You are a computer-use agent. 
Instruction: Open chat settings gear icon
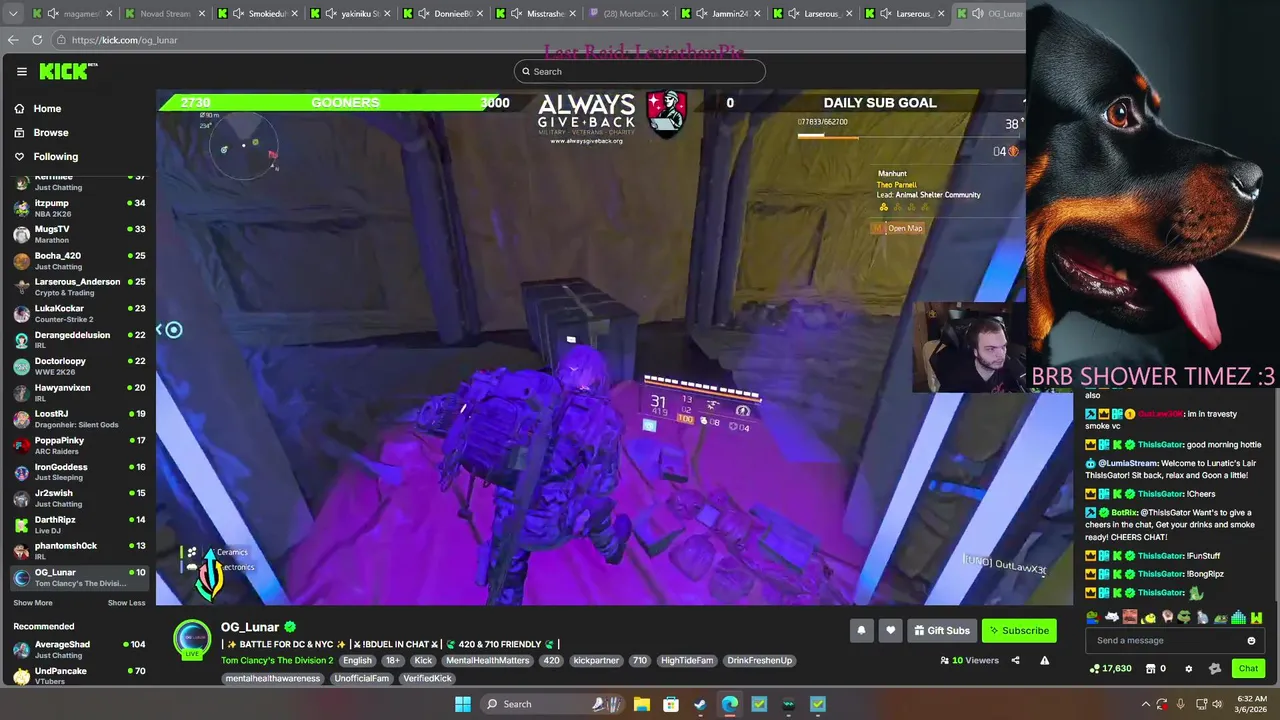pos(1188,669)
